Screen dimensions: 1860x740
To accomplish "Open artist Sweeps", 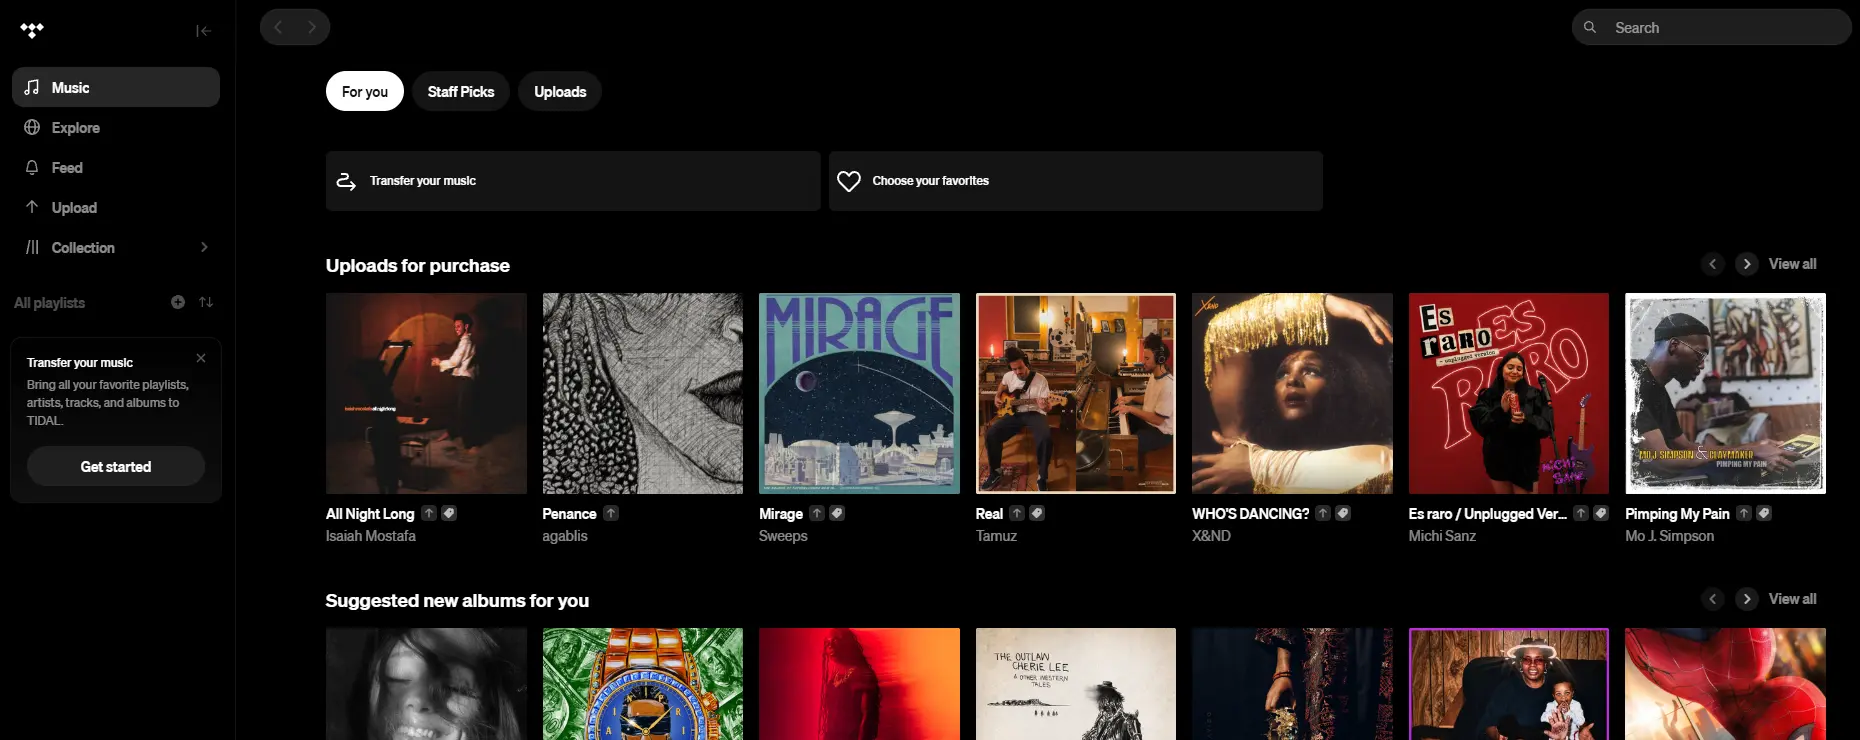I will [x=783, y=536].
